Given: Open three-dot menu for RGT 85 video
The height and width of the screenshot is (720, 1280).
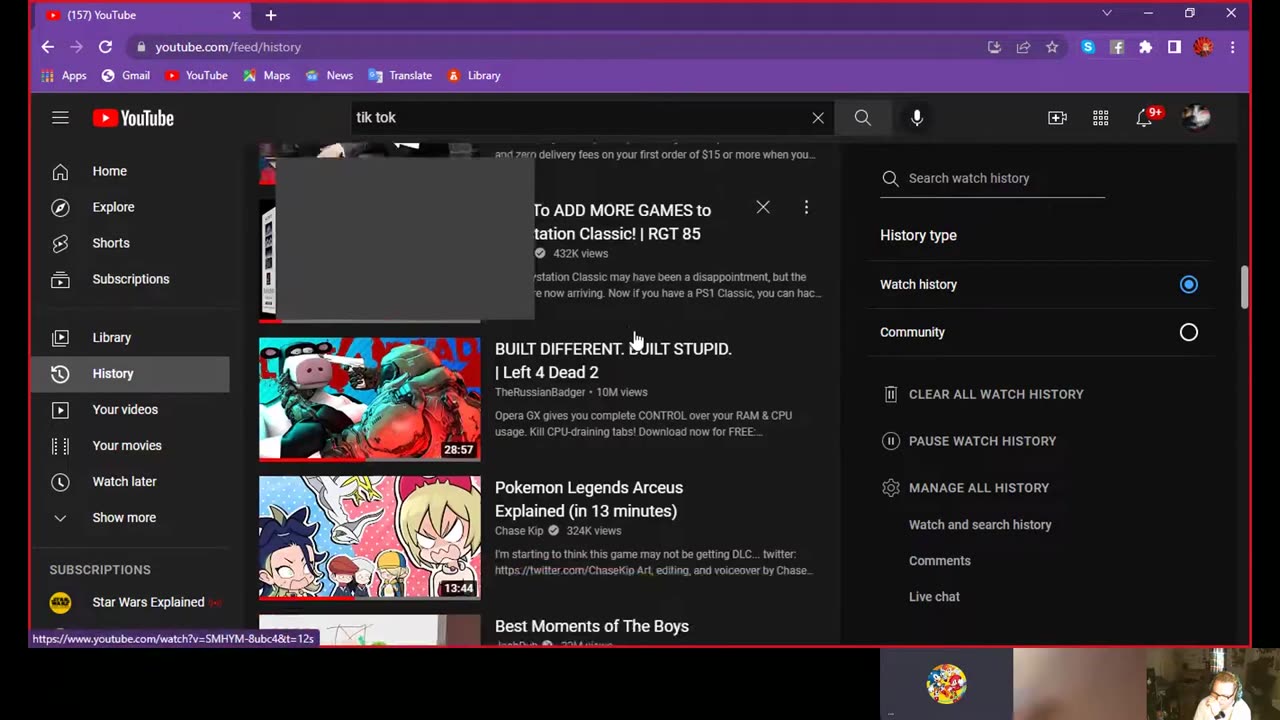Looking at the screenshot, I should tap(806, 207).
